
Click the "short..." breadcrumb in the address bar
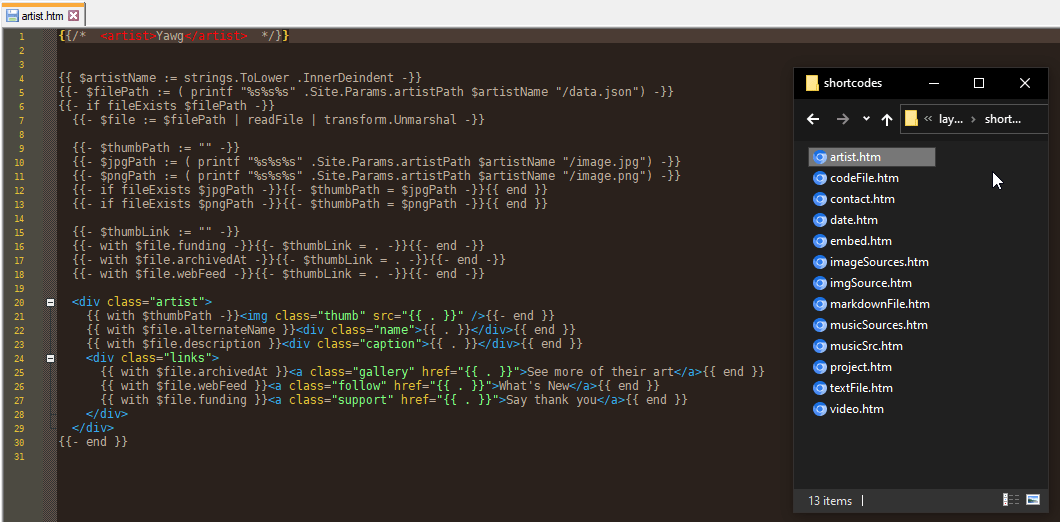pyautogui.click(x=1003, y=119)
